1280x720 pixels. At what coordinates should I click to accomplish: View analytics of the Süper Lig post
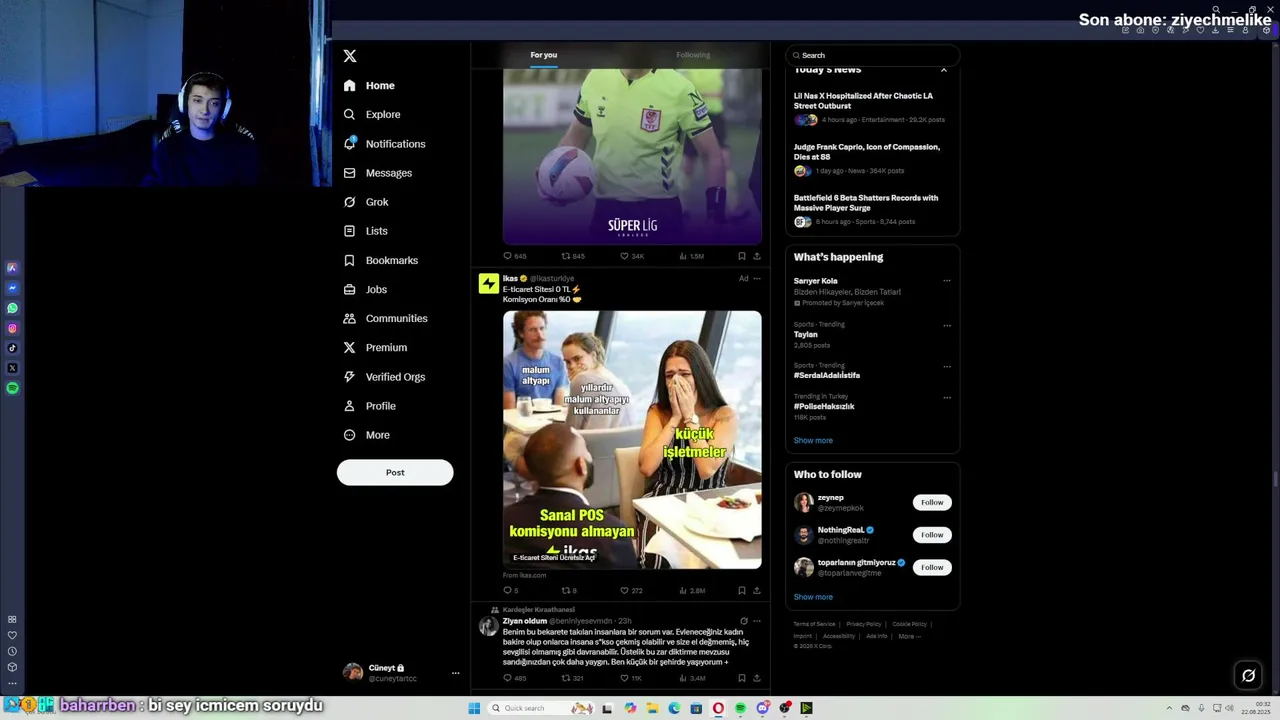coord(683,256)
